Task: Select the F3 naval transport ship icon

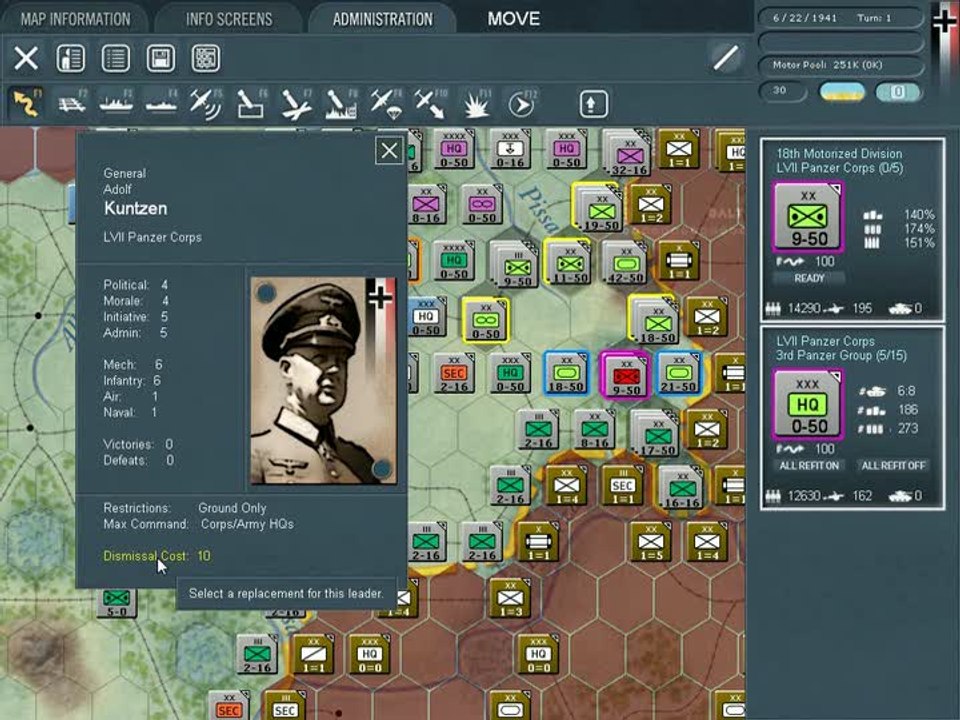Action: point(116,103)
